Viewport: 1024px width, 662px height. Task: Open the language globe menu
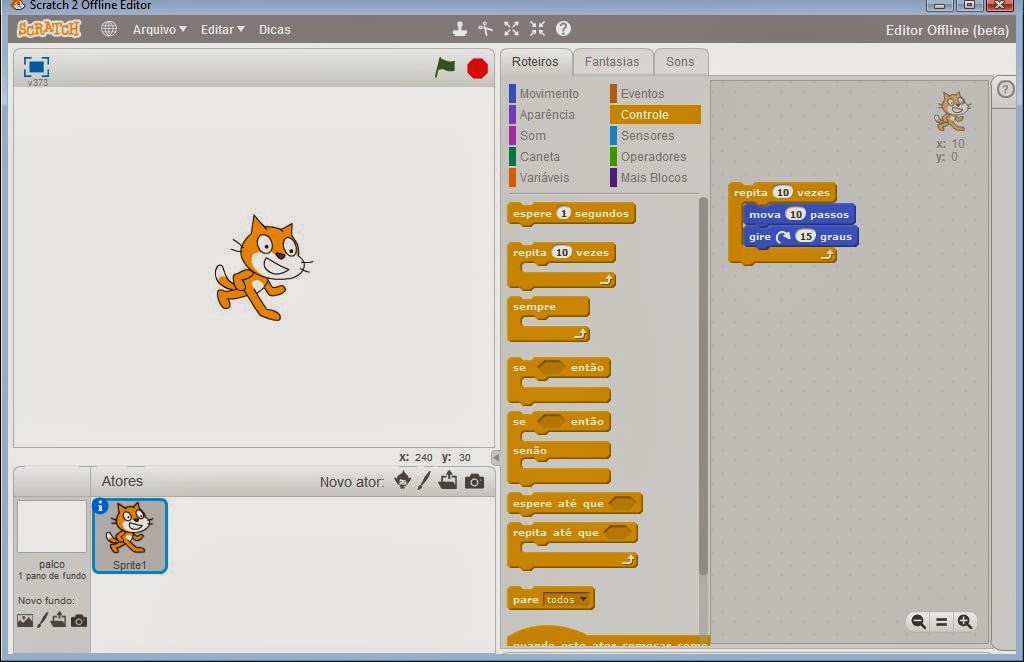pyautogui.click(x=109, y=29)
